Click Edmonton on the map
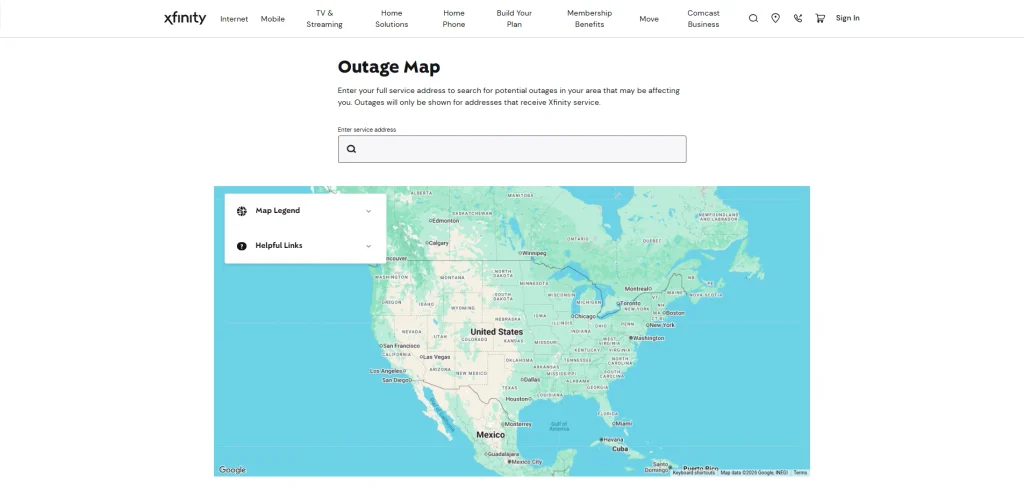 444,221
